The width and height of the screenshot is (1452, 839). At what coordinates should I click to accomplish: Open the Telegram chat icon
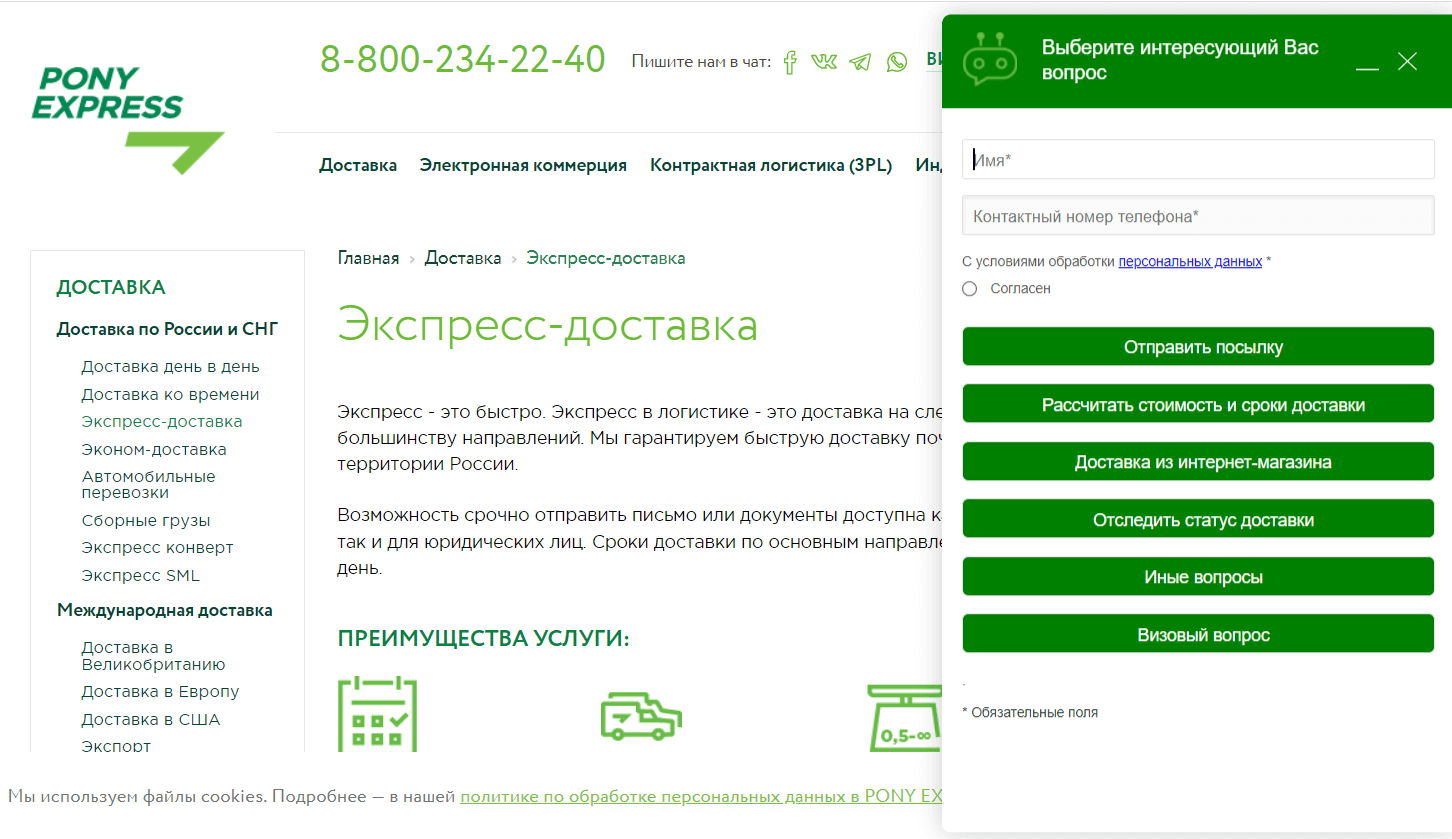point(860,62)
